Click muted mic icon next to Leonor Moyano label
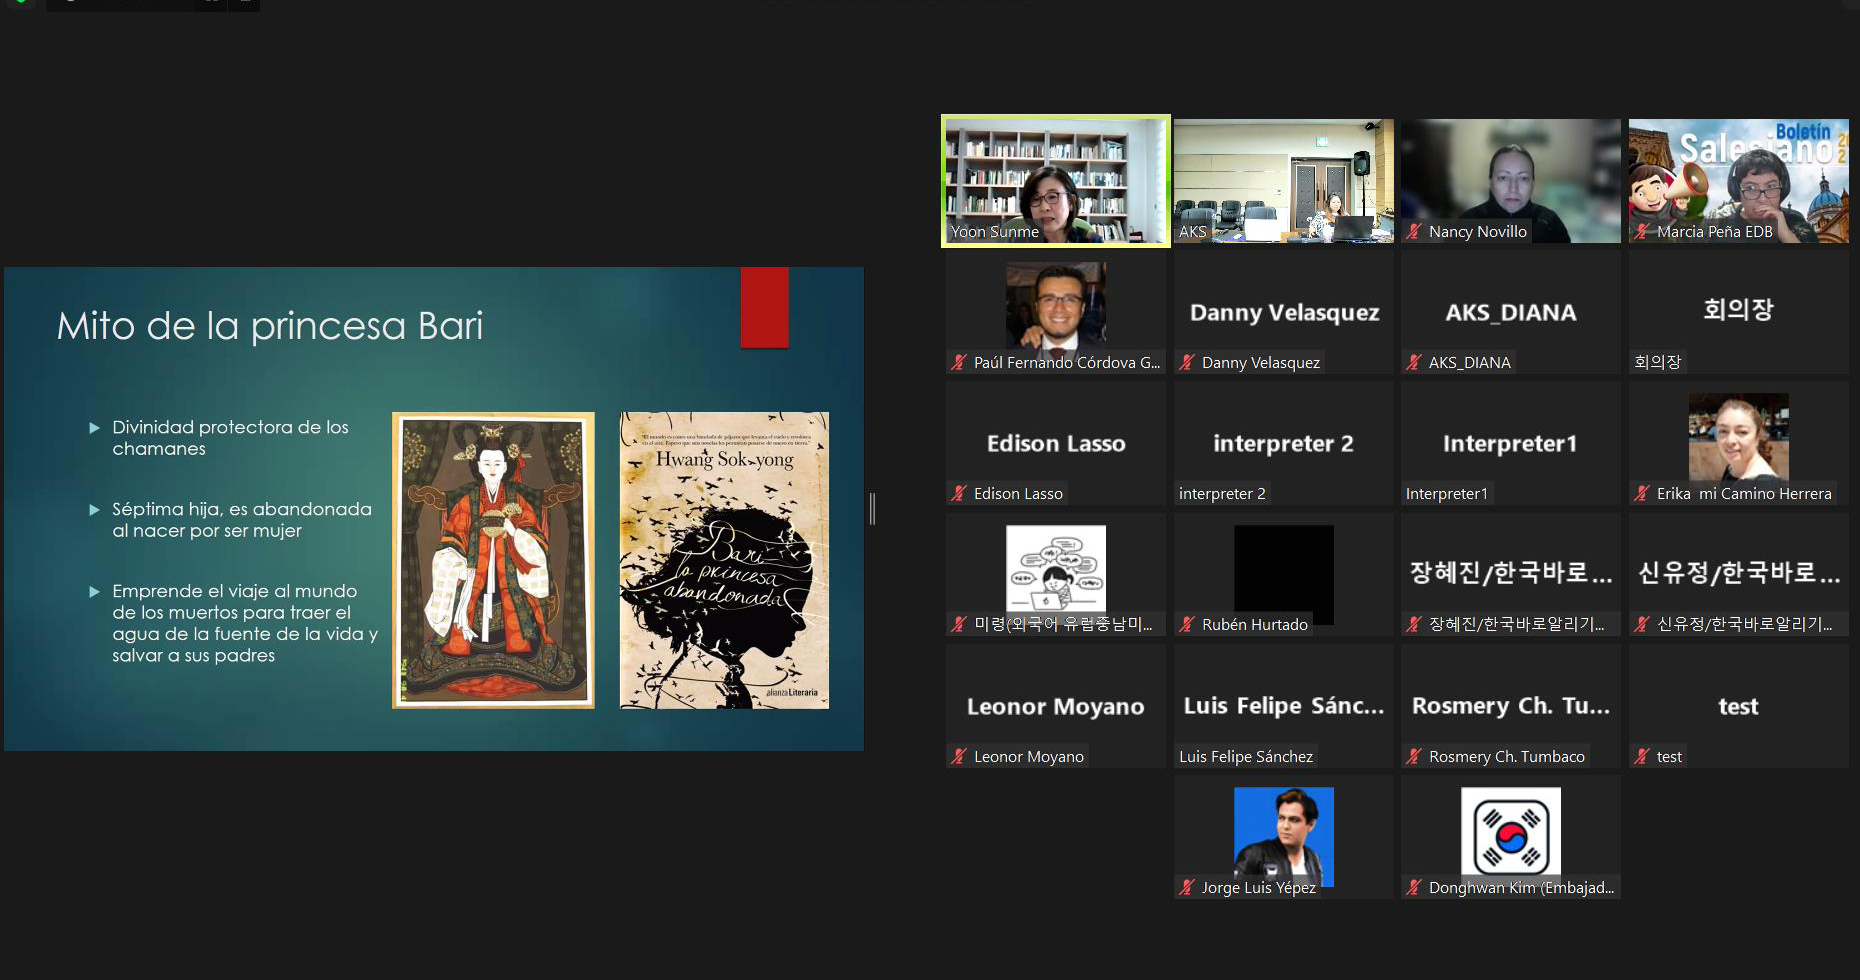 point(959,757)
